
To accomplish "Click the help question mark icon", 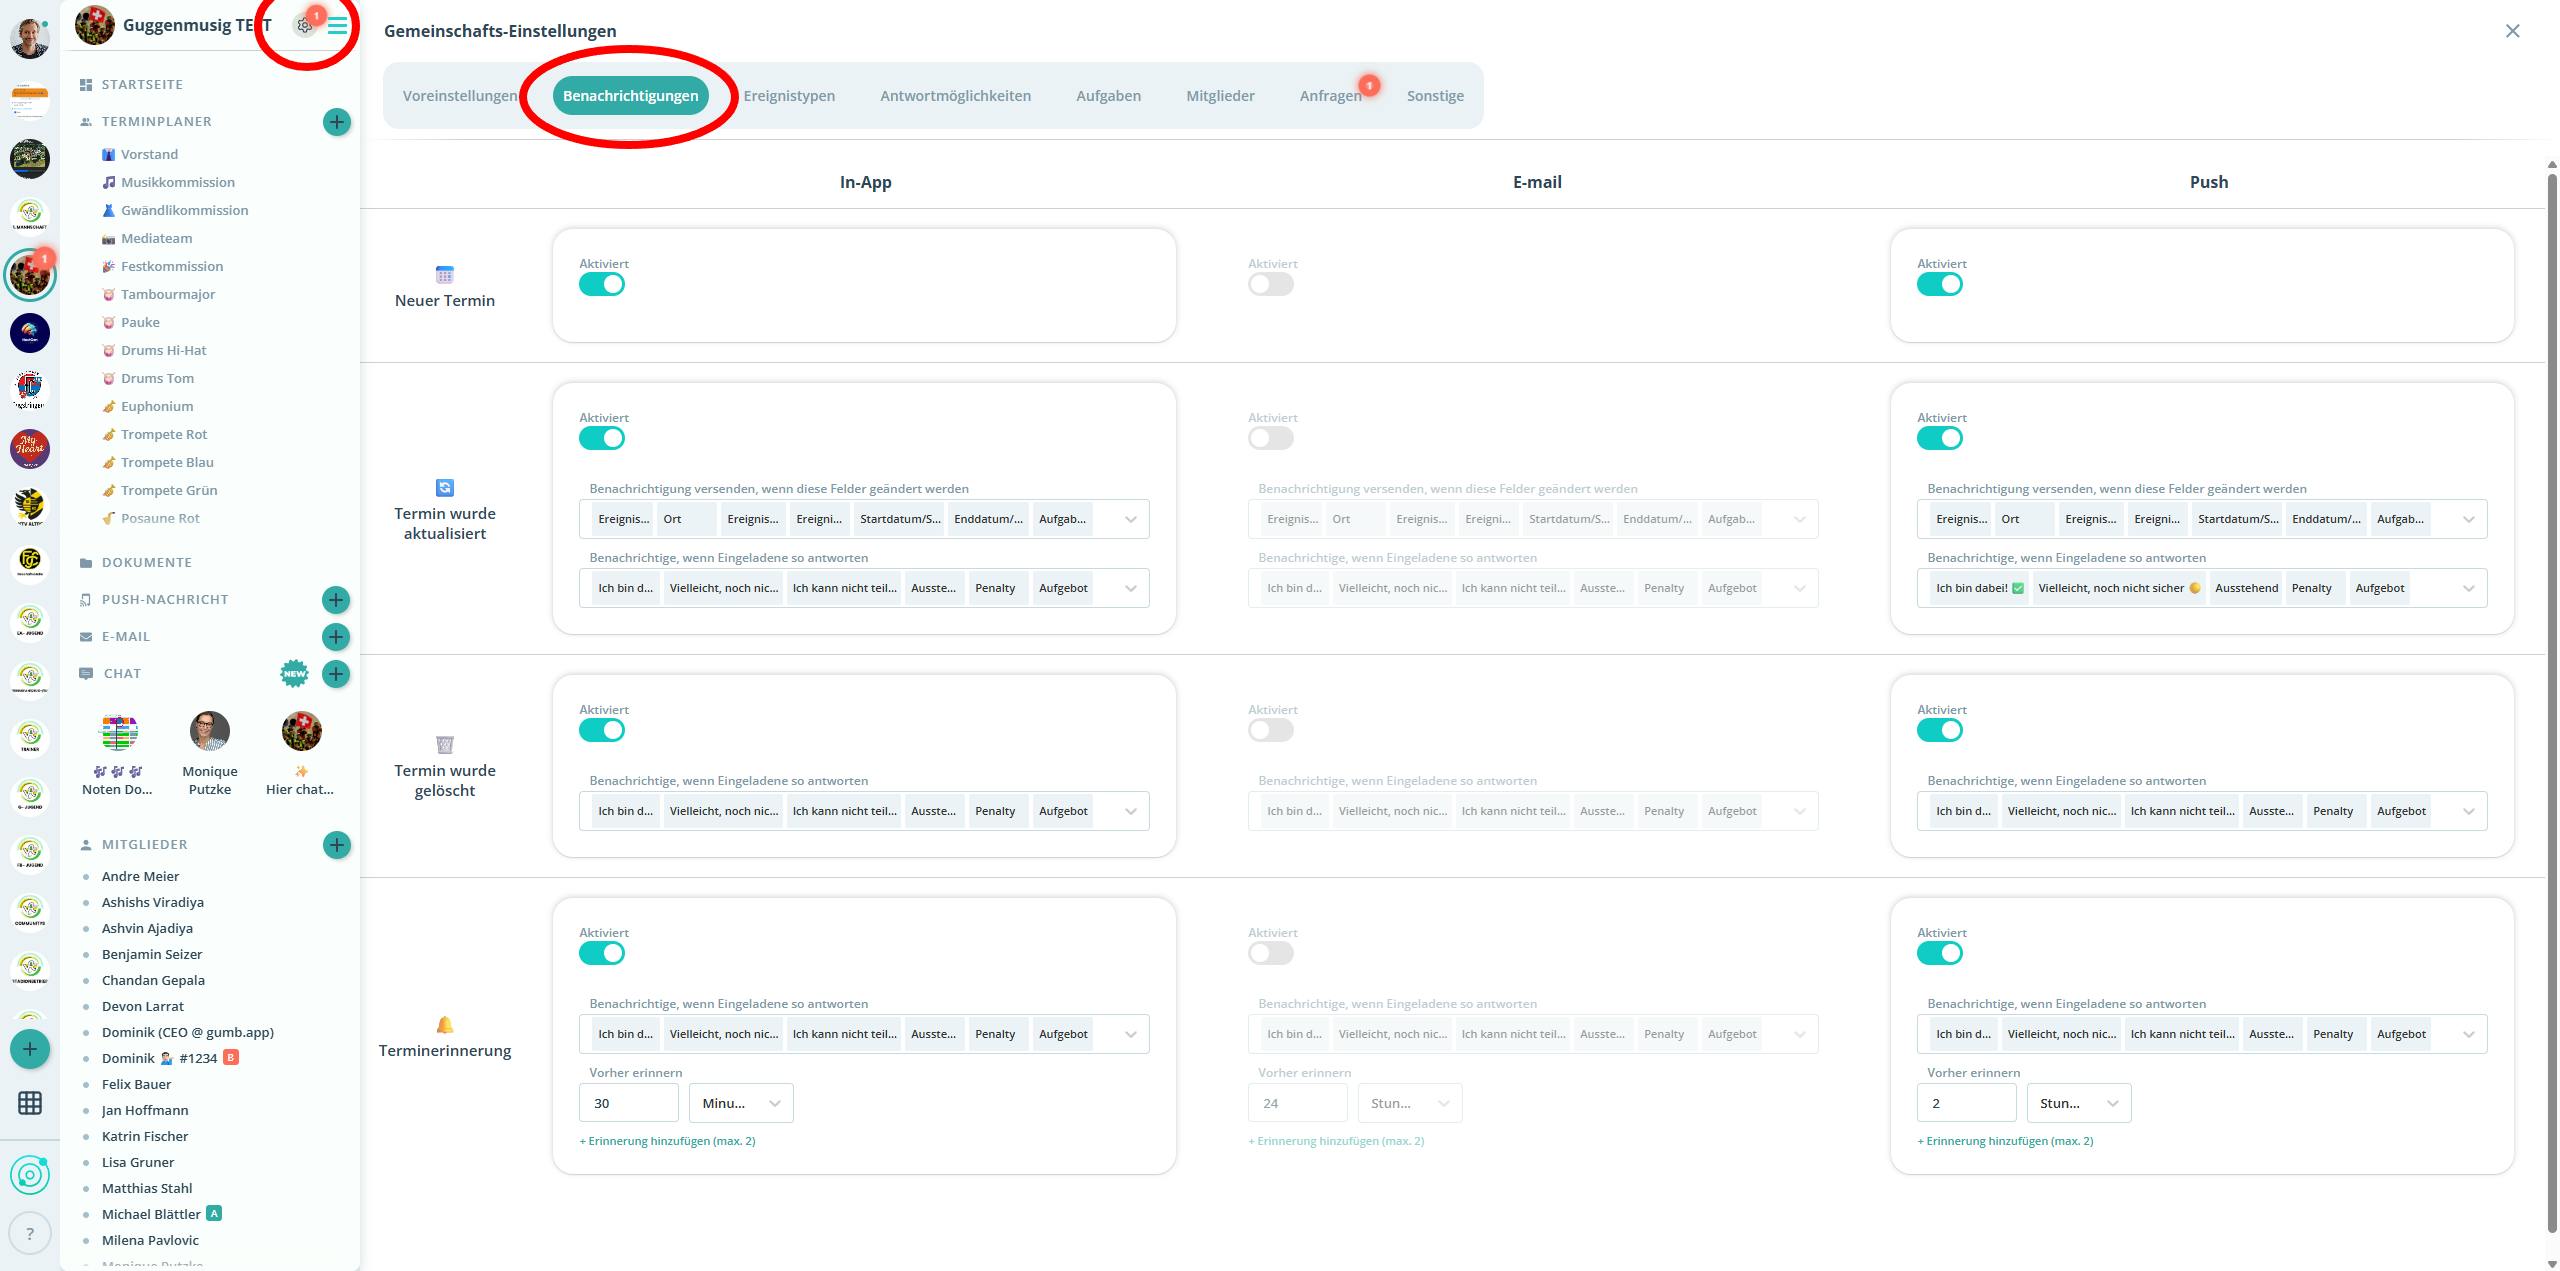I will 30,1233.
